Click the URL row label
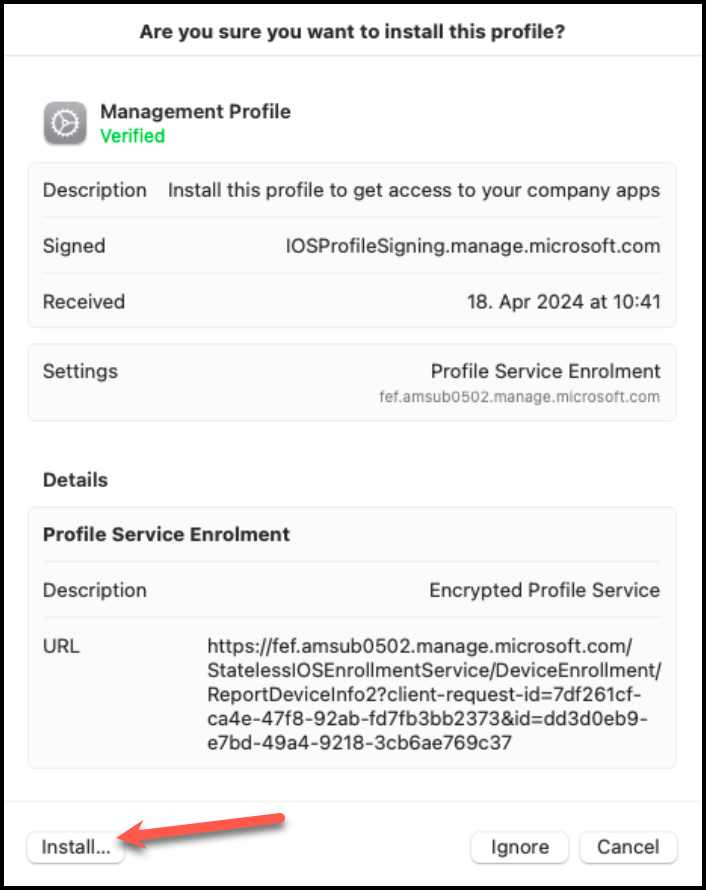This screenshot has height=890, width=706. pyautogui.click(x=61, y=646)
